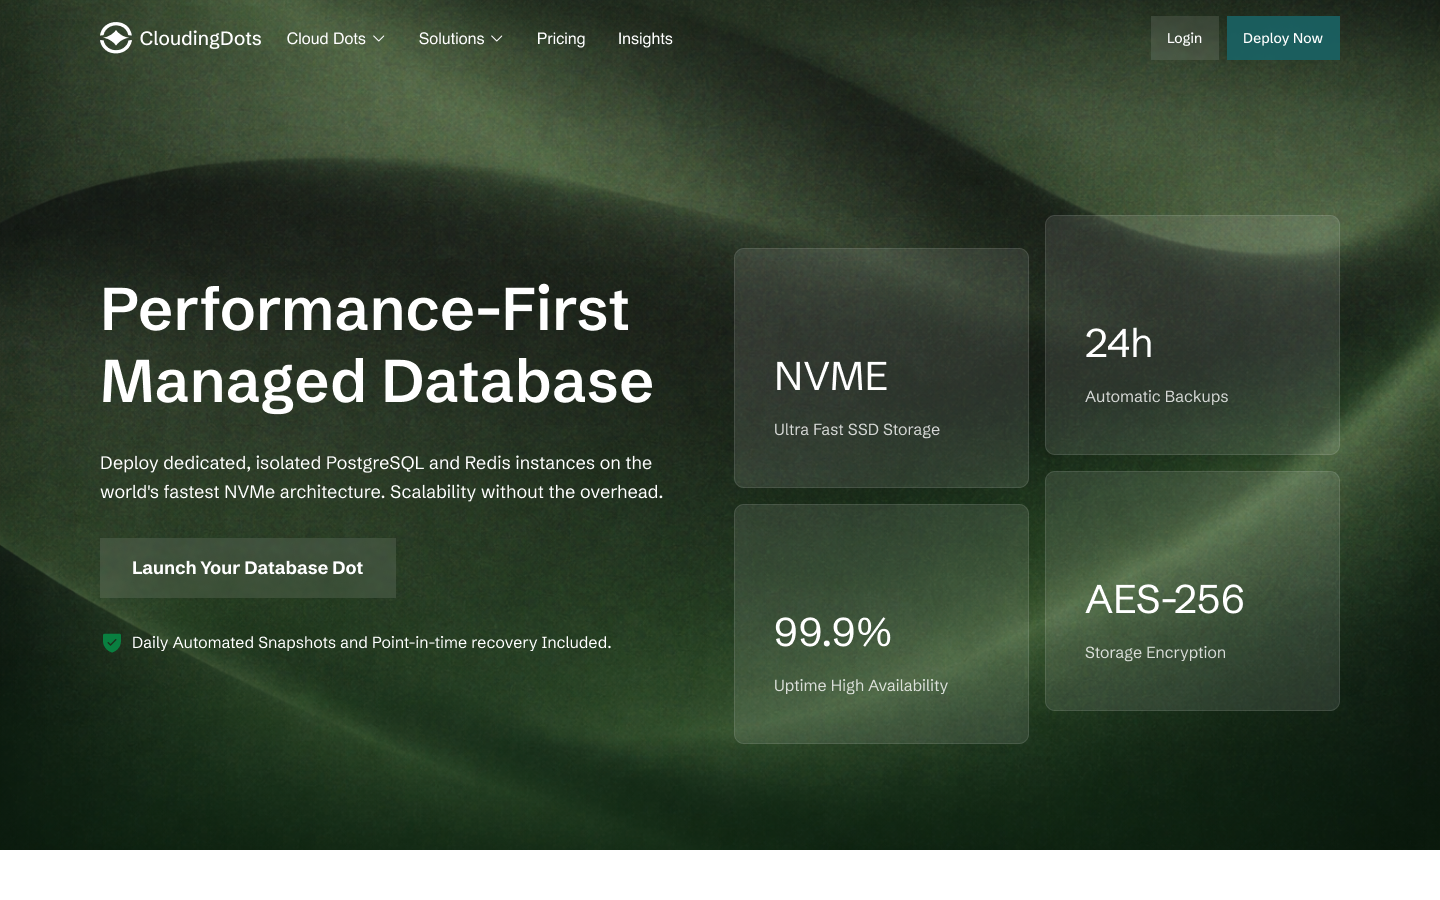
Task: Expand the Solutions chevron arrow
Action: pos(497,39)
